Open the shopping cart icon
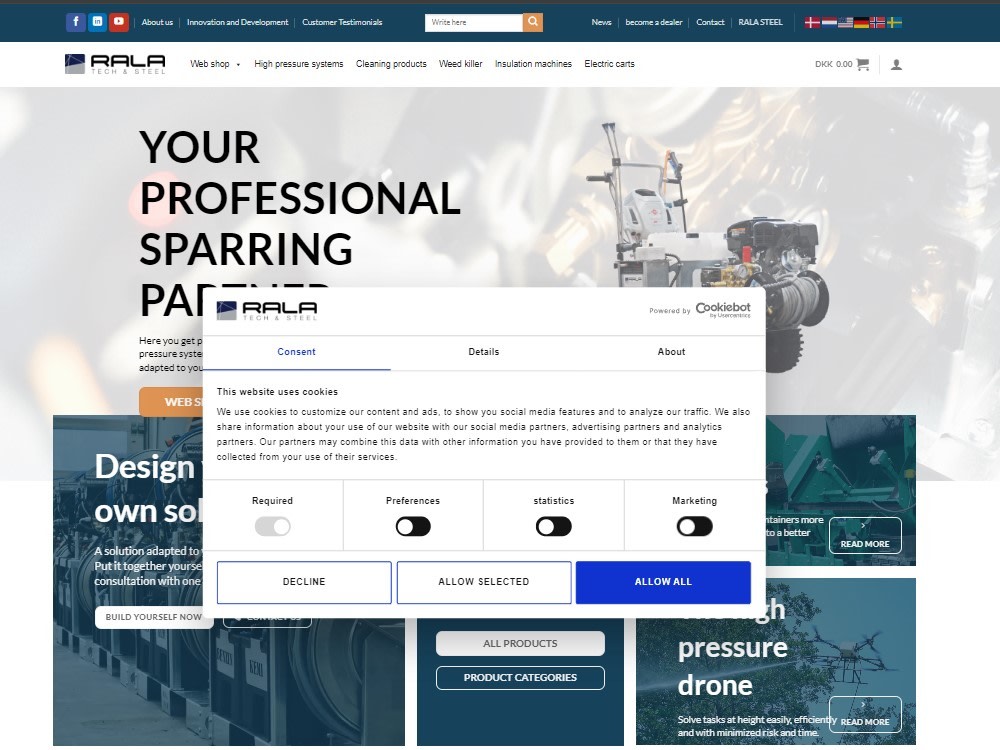 [x=863, y=64]
